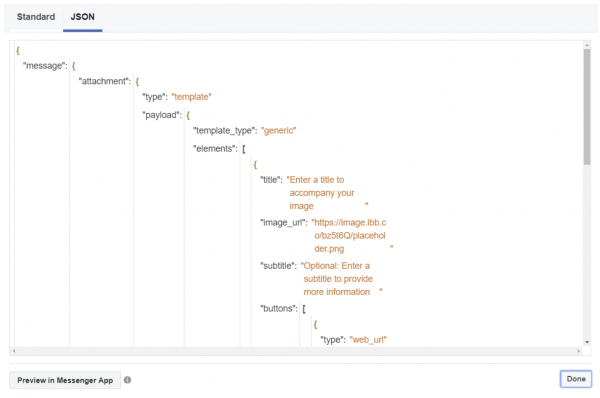Click the opening brace on the first line
Screen dimensions: 600x398
pos(18,50)
